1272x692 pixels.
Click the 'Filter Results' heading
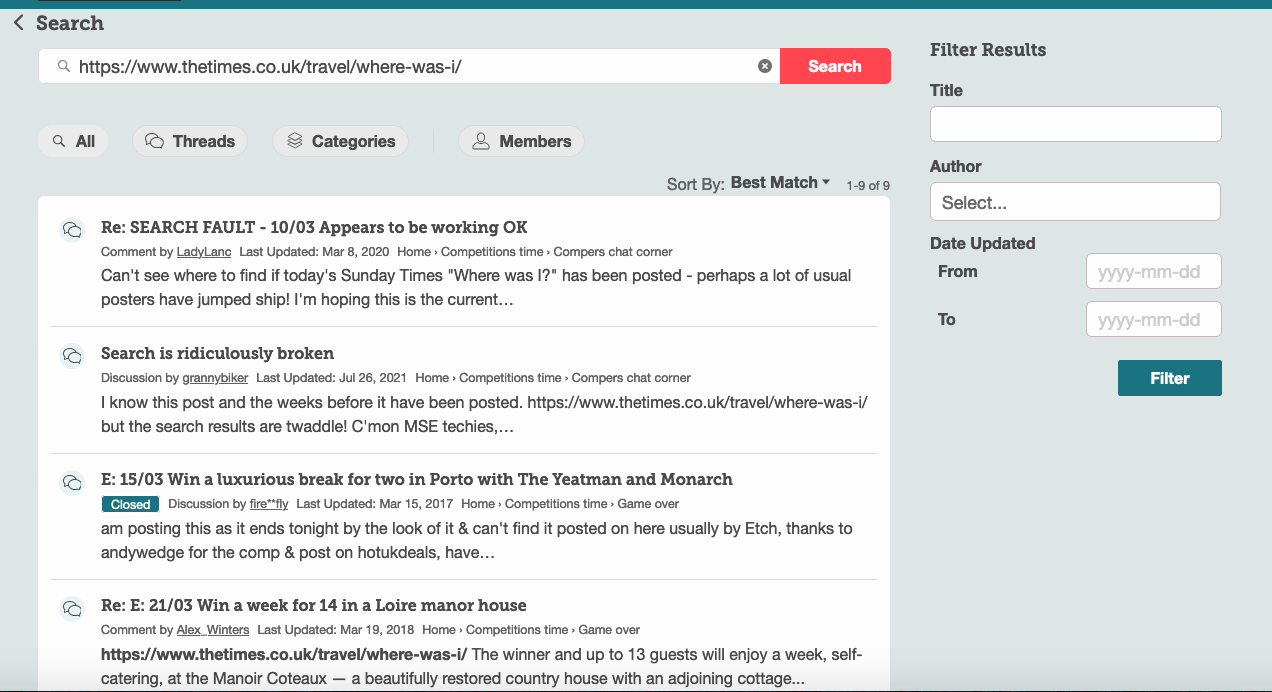(988, 50)
